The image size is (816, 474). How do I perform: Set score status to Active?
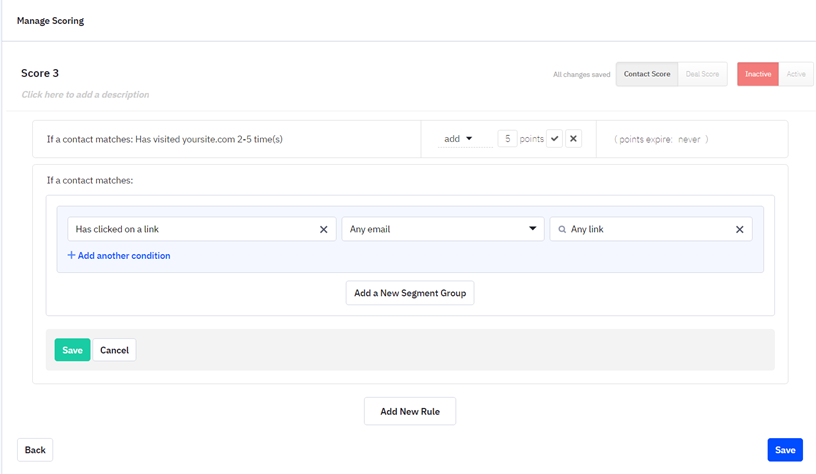tap(796, 74)
